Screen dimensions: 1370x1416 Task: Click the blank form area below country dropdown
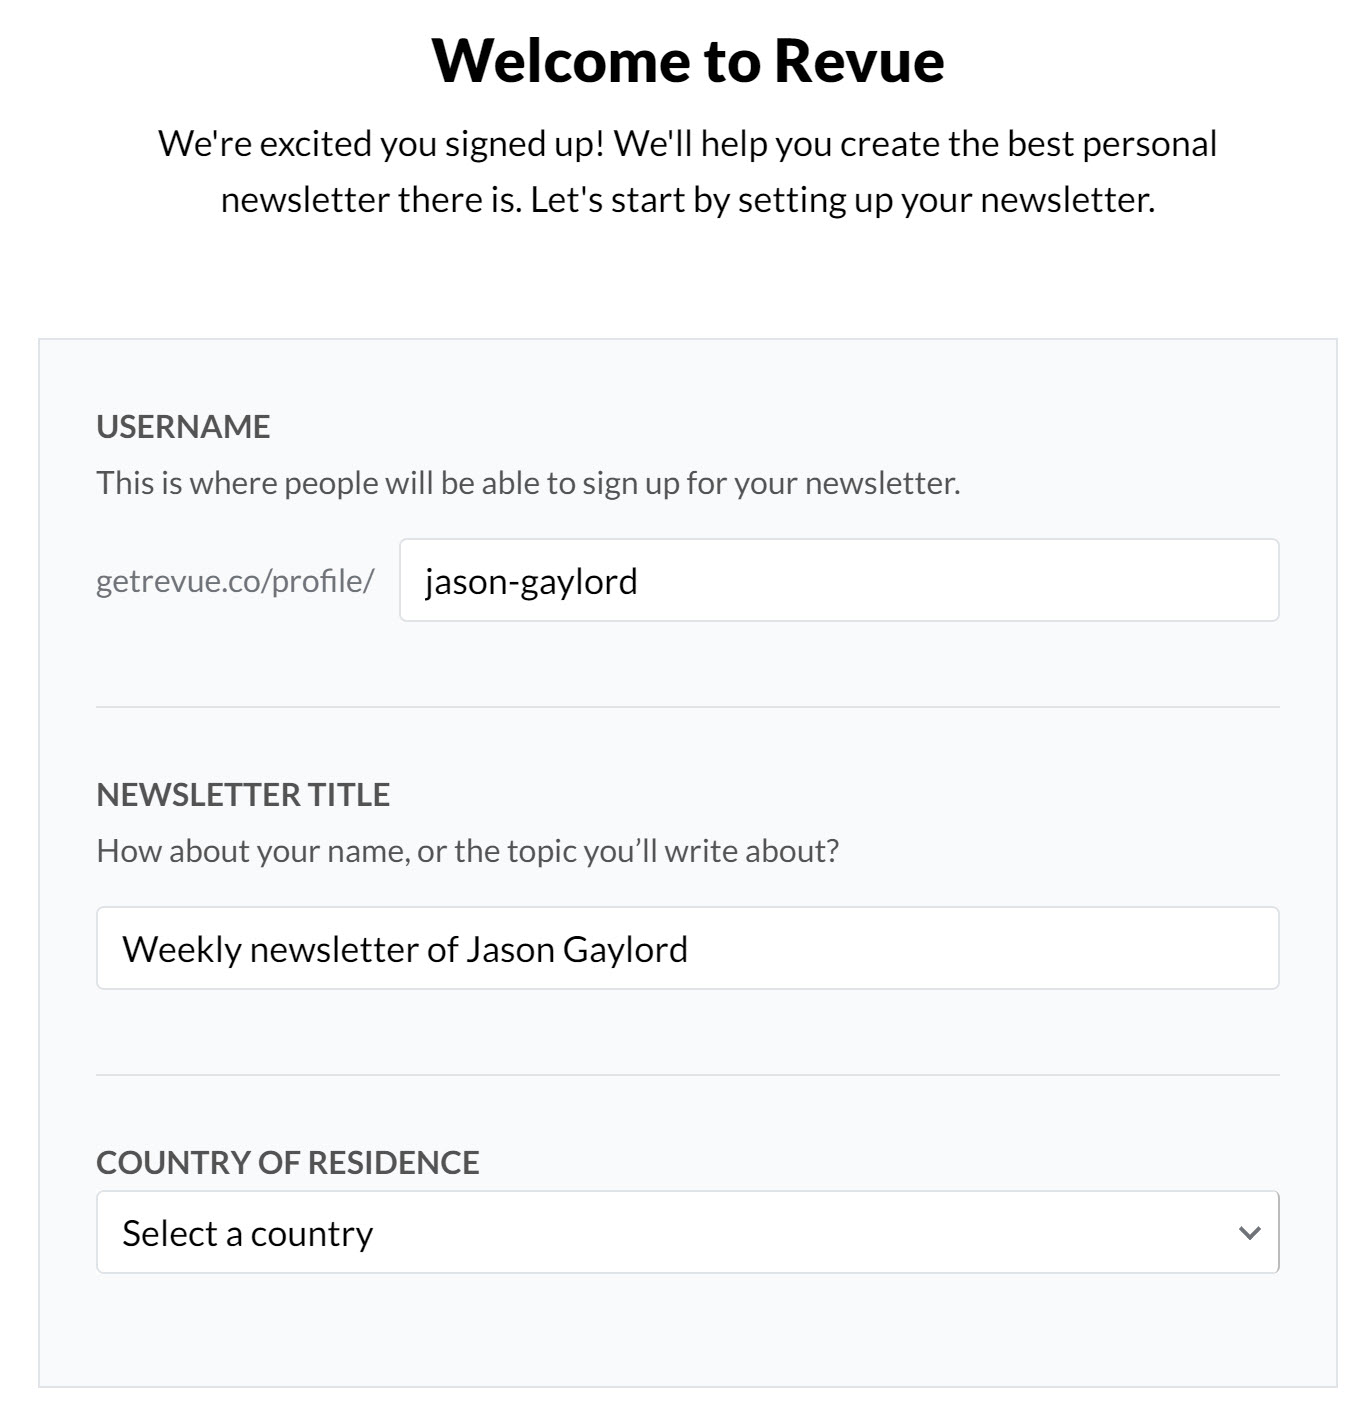coord(688,1330)
